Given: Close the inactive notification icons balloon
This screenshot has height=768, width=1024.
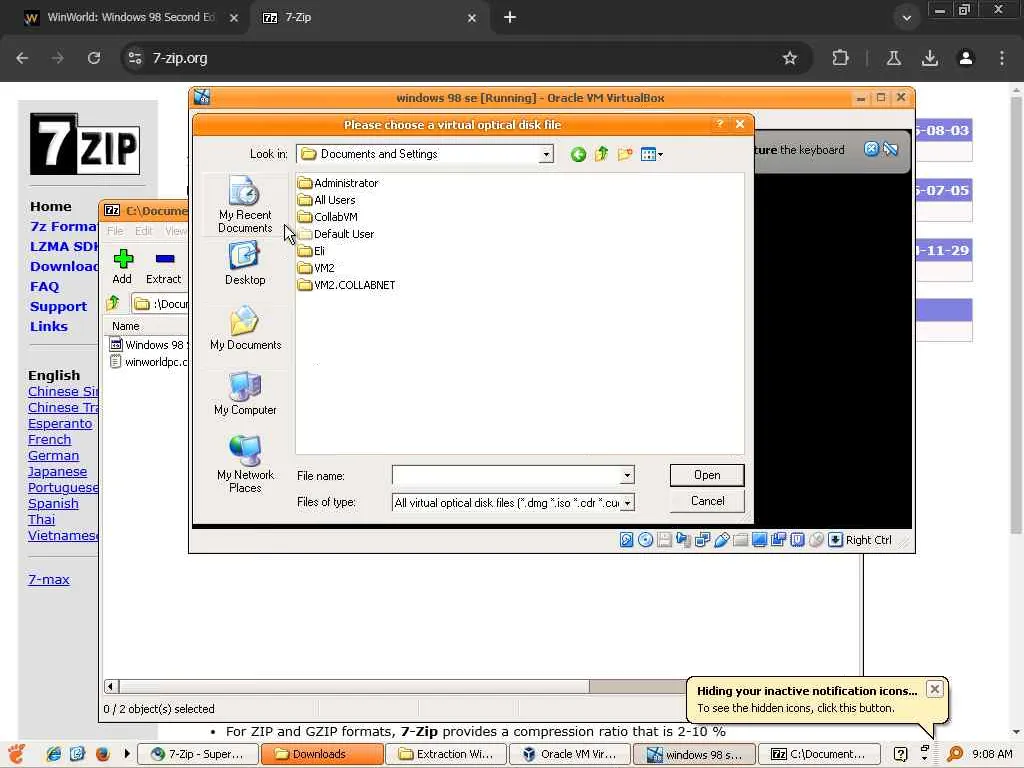Looking at the screenshot, I should (935, 689).
